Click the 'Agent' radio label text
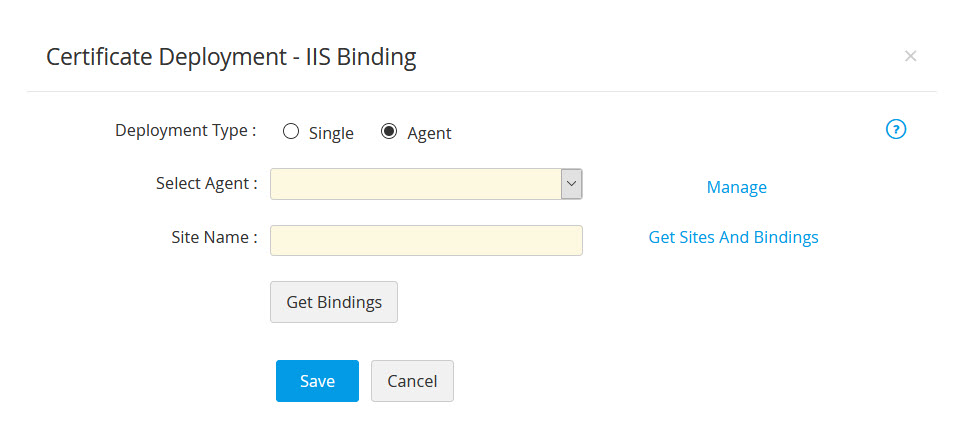The image size is (959, 447). click(429, 133)
